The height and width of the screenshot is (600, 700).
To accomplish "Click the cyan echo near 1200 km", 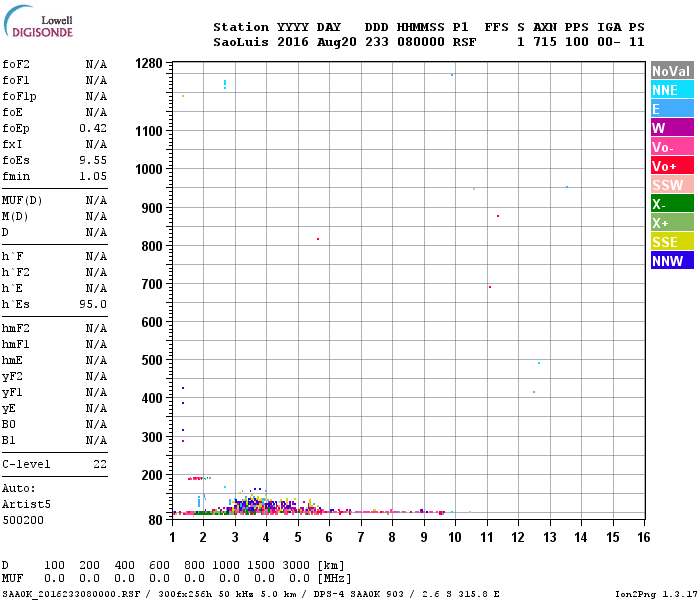I will pos(225,84).
